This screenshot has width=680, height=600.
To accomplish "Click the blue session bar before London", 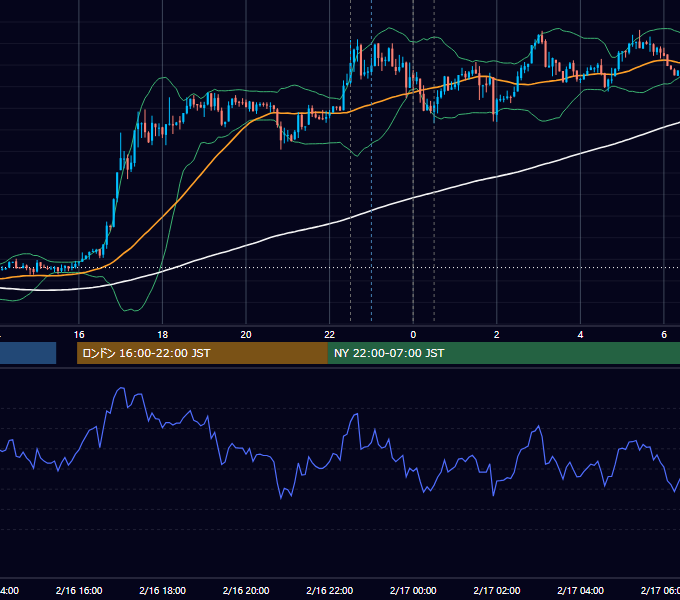I will (28, 353).
